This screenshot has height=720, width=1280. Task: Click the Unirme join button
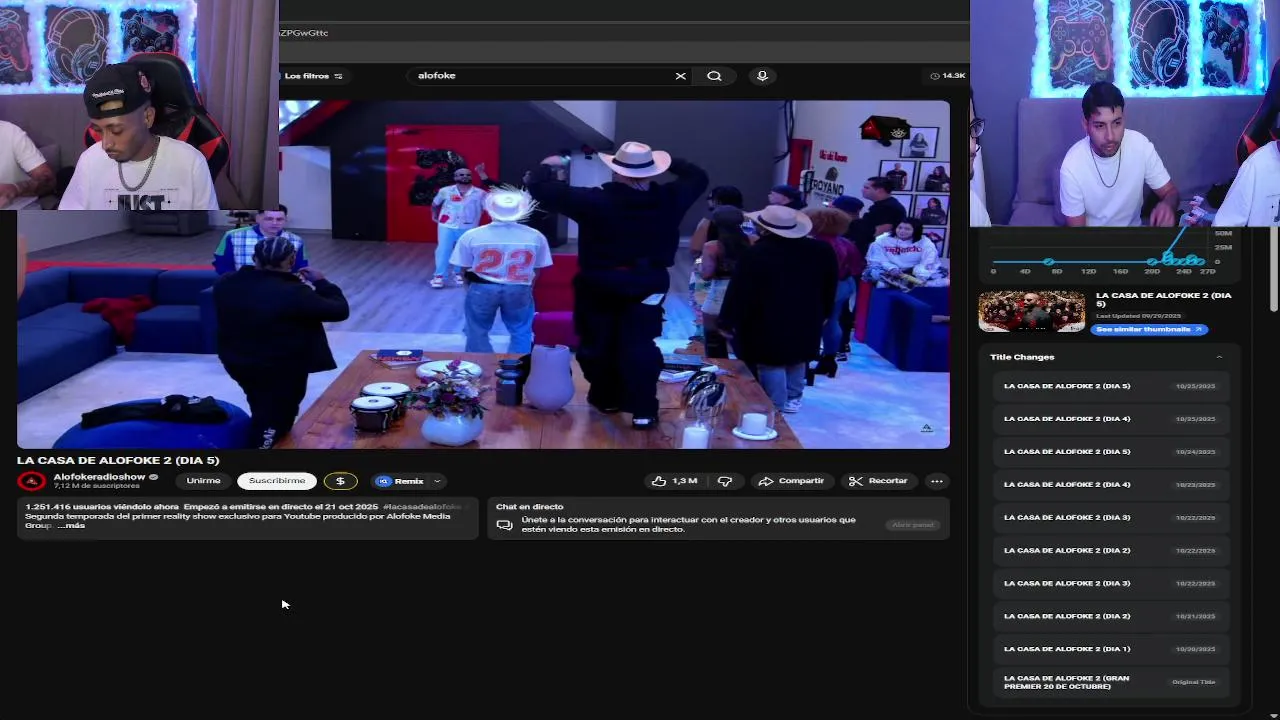click(203, 481)
